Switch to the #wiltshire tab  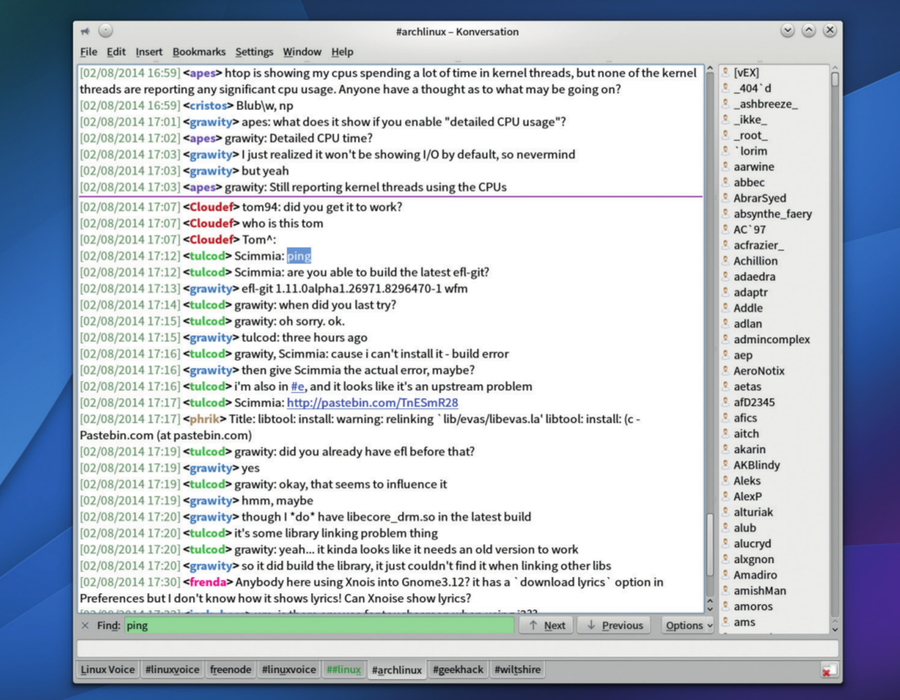click(517, 670)
